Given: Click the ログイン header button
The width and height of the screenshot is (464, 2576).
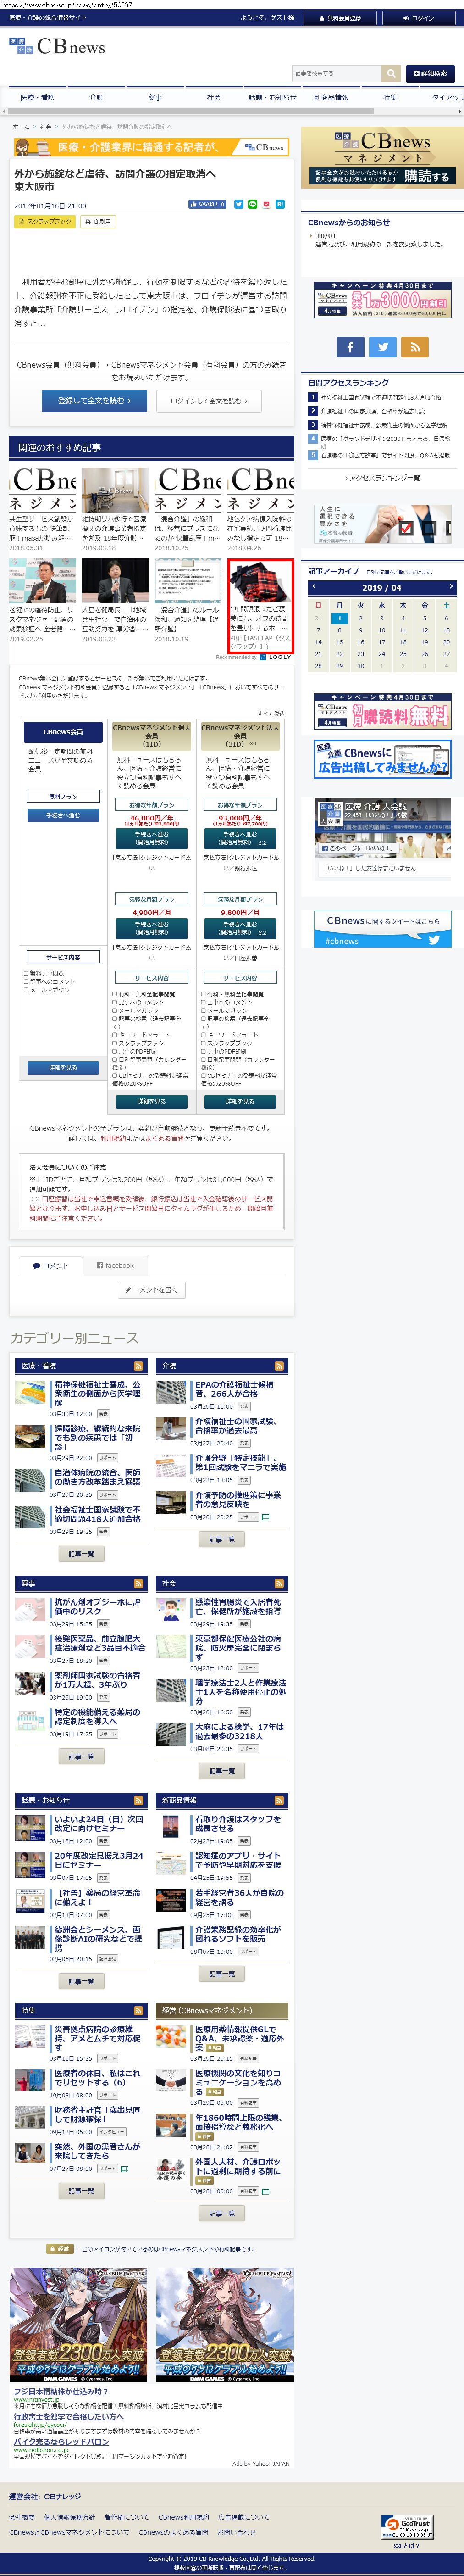Looking at the screenshot, I should (x=418, y=17).
